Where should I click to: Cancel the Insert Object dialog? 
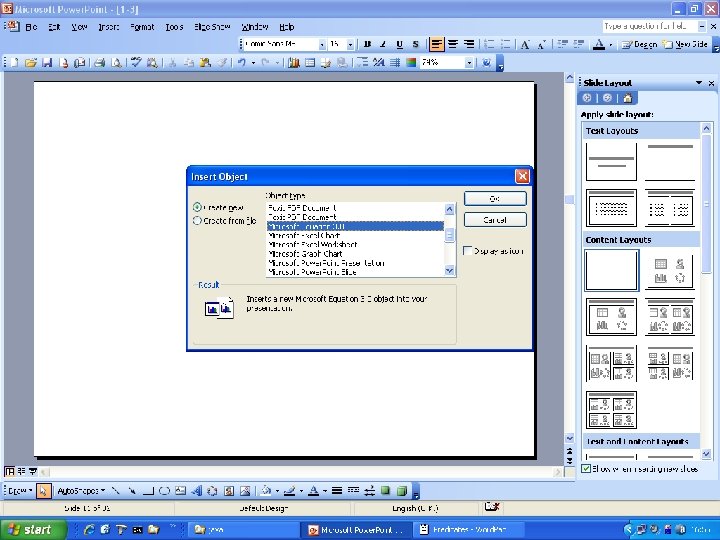(495, 220)
